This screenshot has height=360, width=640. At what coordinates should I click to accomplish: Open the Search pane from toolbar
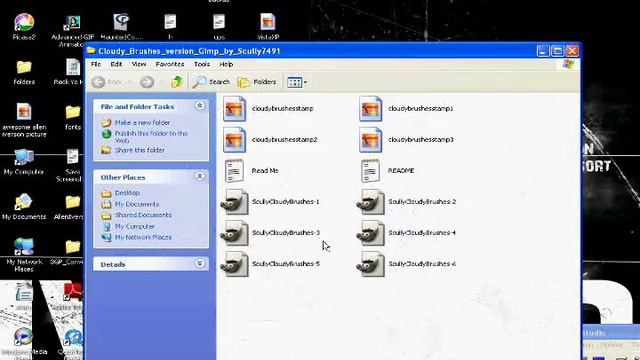click(x=211, y=82)
